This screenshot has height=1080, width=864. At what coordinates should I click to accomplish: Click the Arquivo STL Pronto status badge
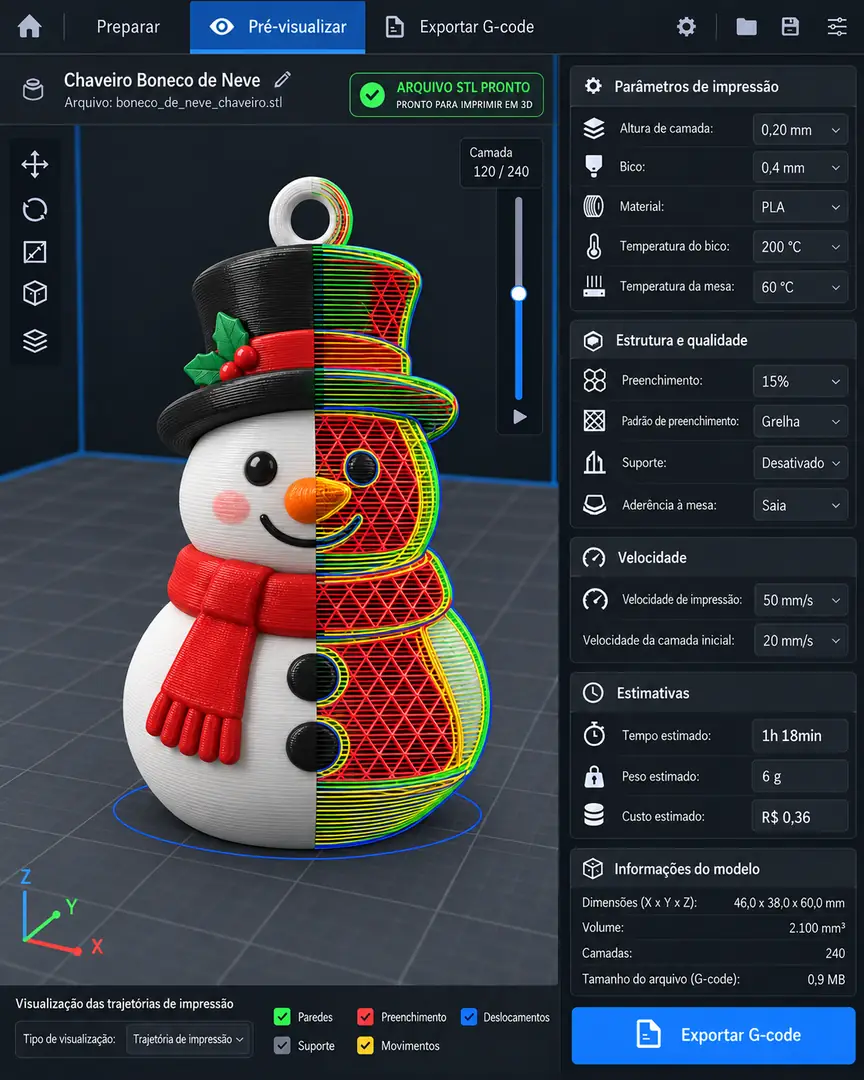pos(446,95)
